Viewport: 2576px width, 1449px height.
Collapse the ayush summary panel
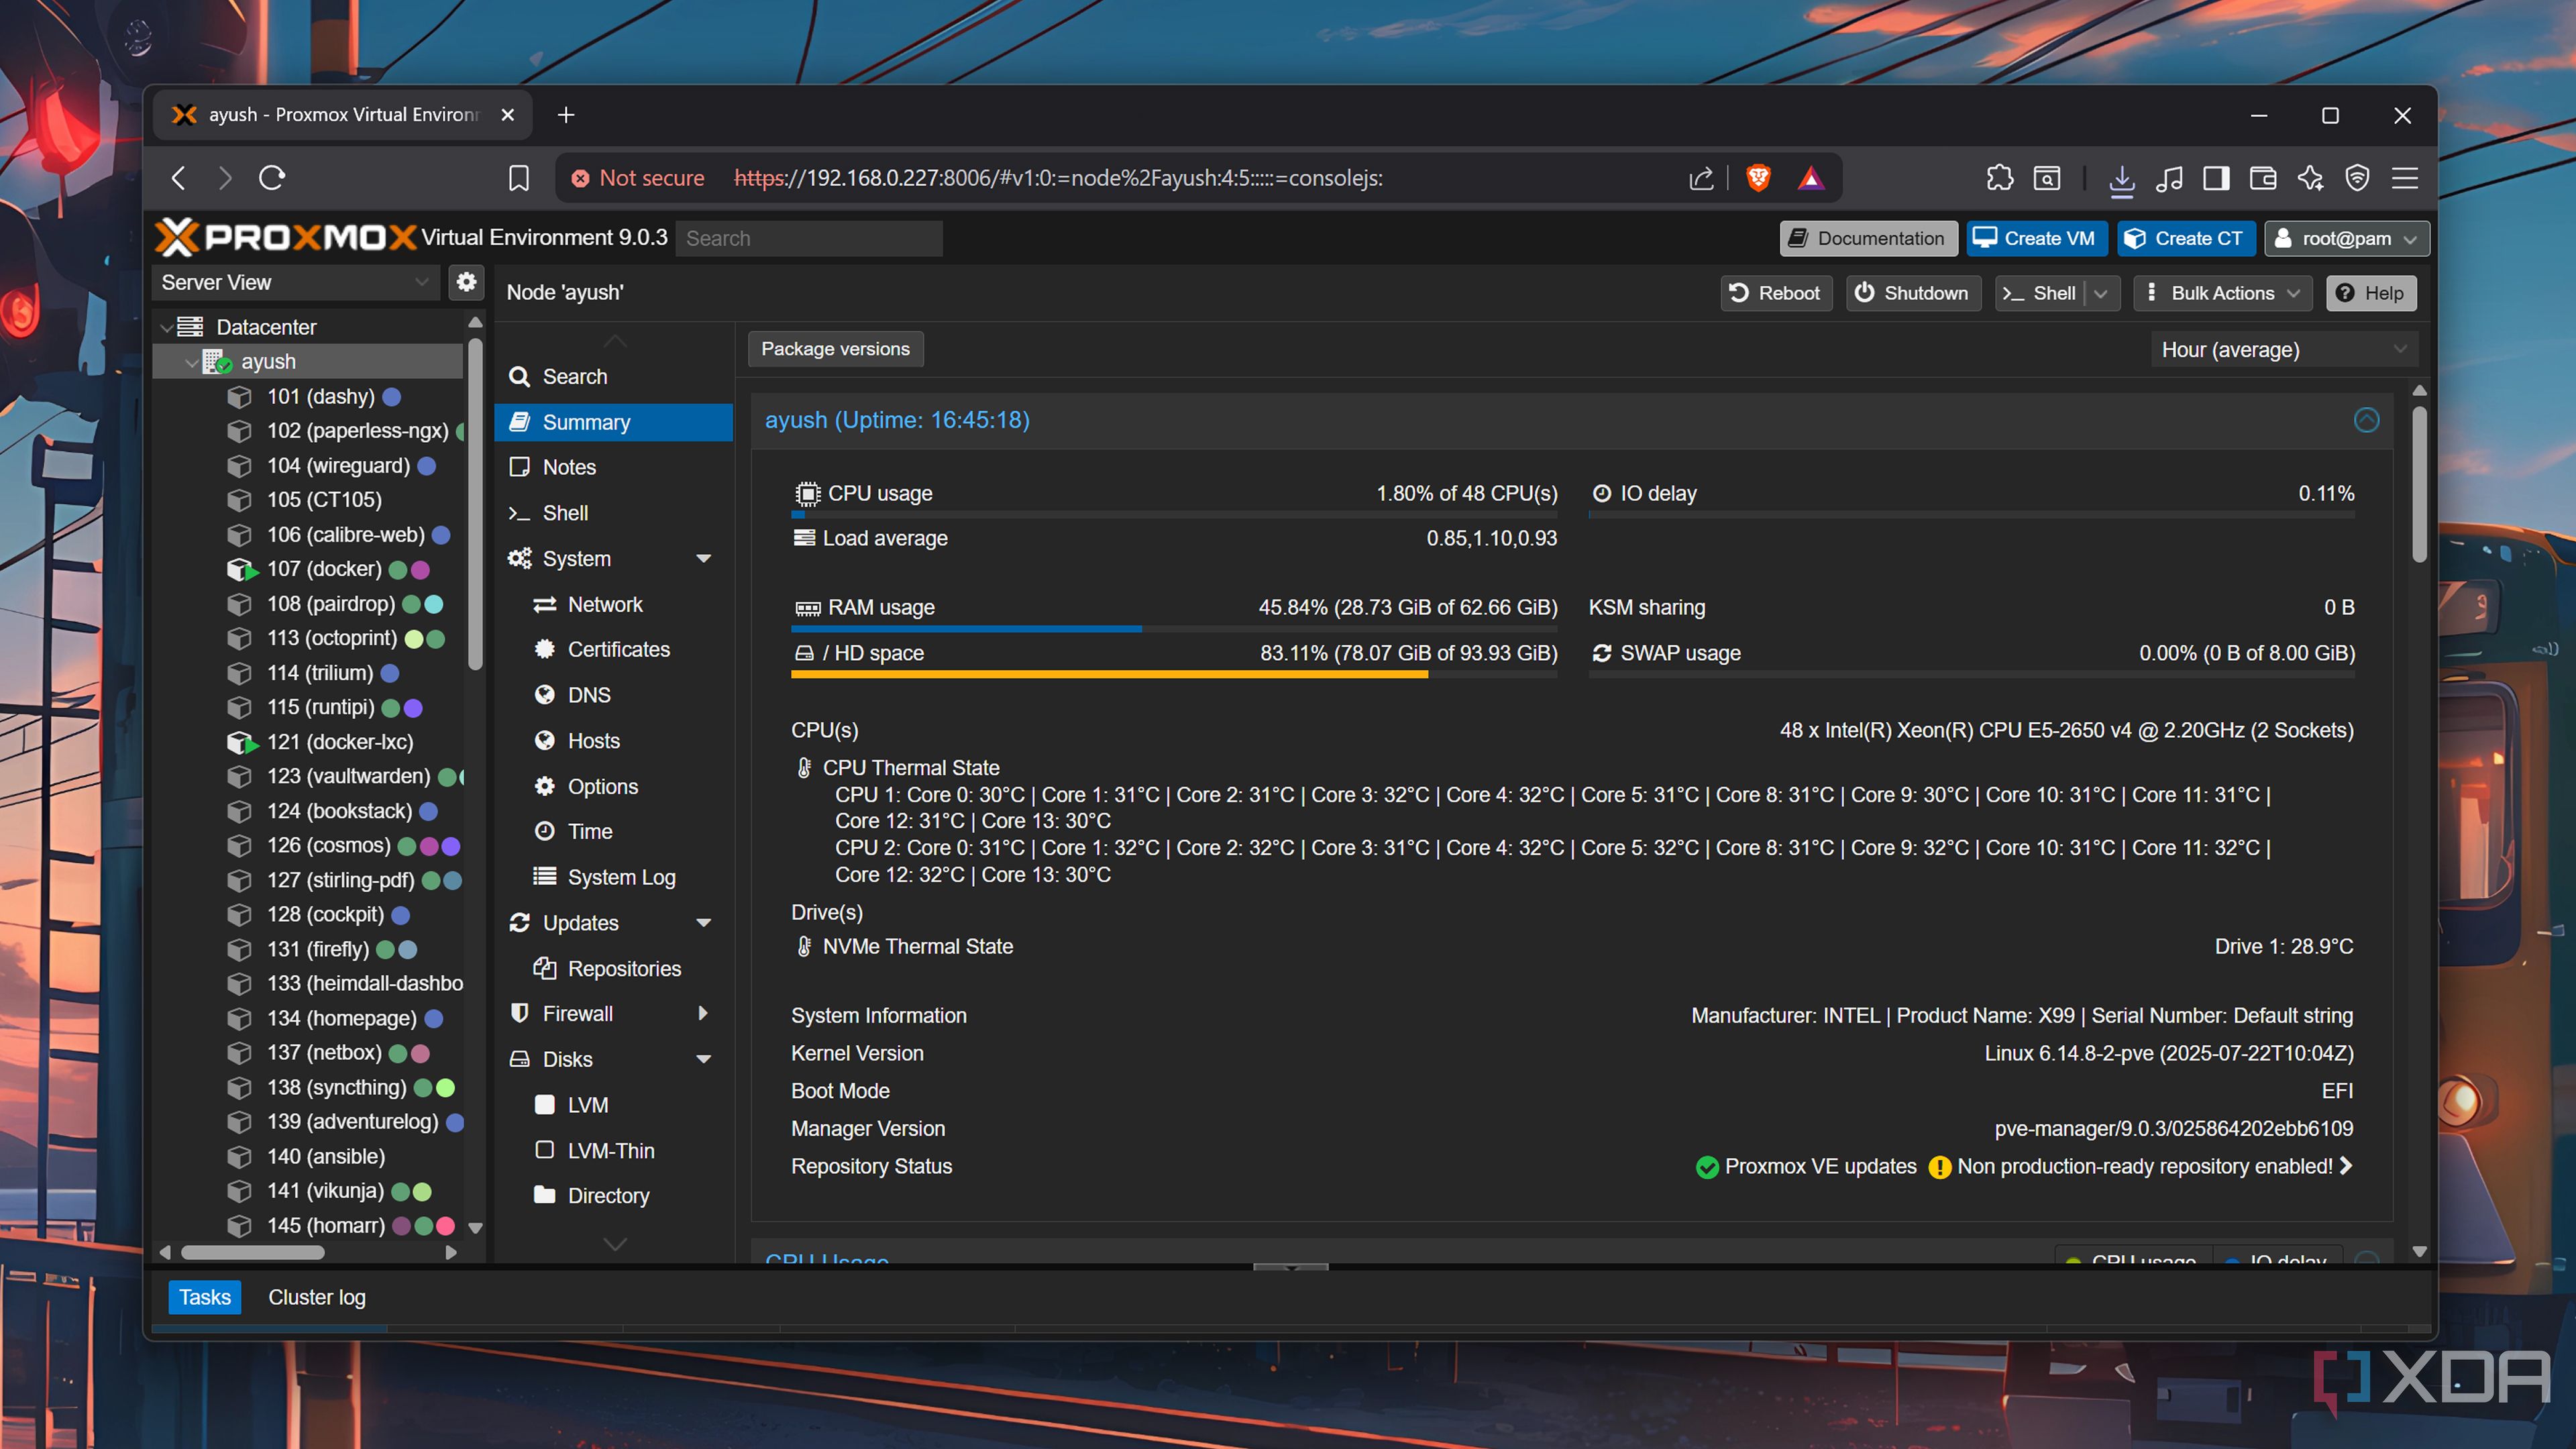point(2366,420)
